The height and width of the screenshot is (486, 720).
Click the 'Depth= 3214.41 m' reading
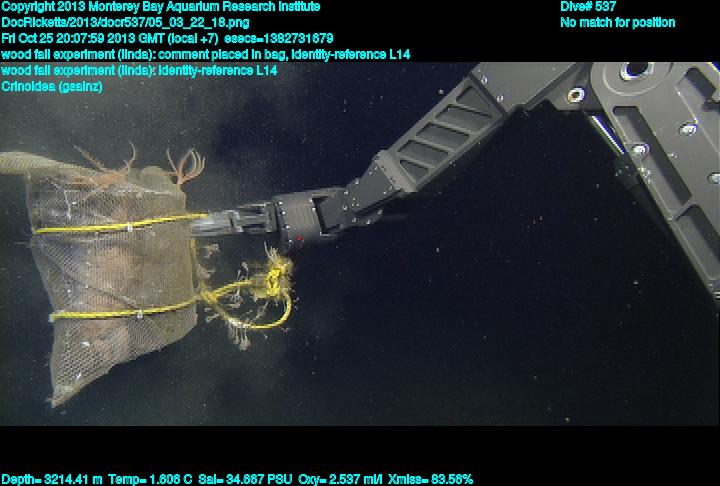[52, 480]
